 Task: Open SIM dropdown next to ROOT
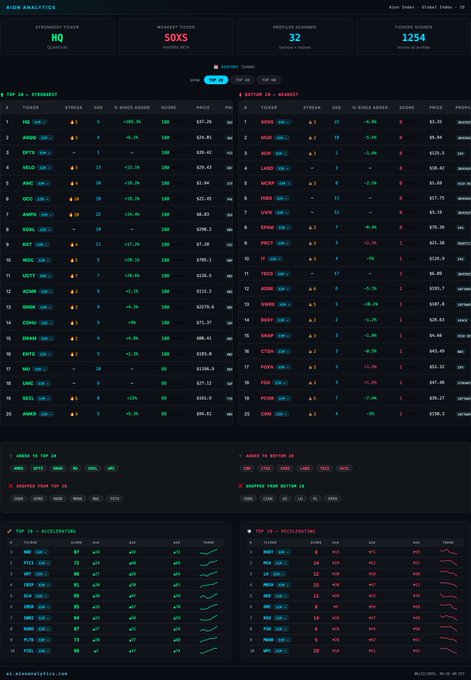tap(283, 552)
